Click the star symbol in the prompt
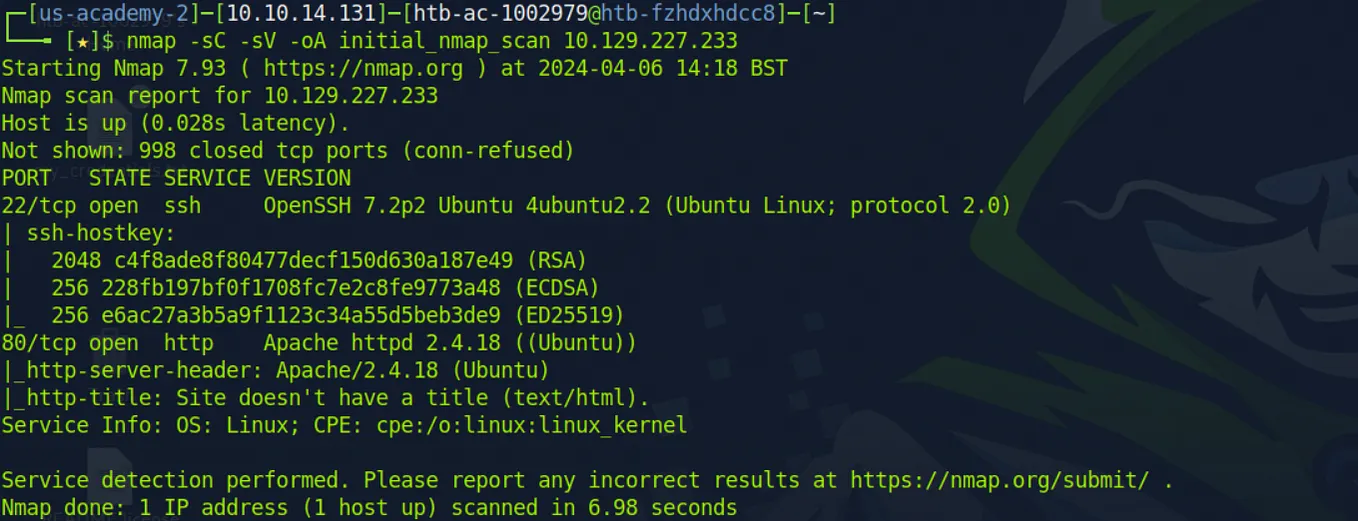The width and height of the screenshot is (1358, 521). tap(81, 42)
